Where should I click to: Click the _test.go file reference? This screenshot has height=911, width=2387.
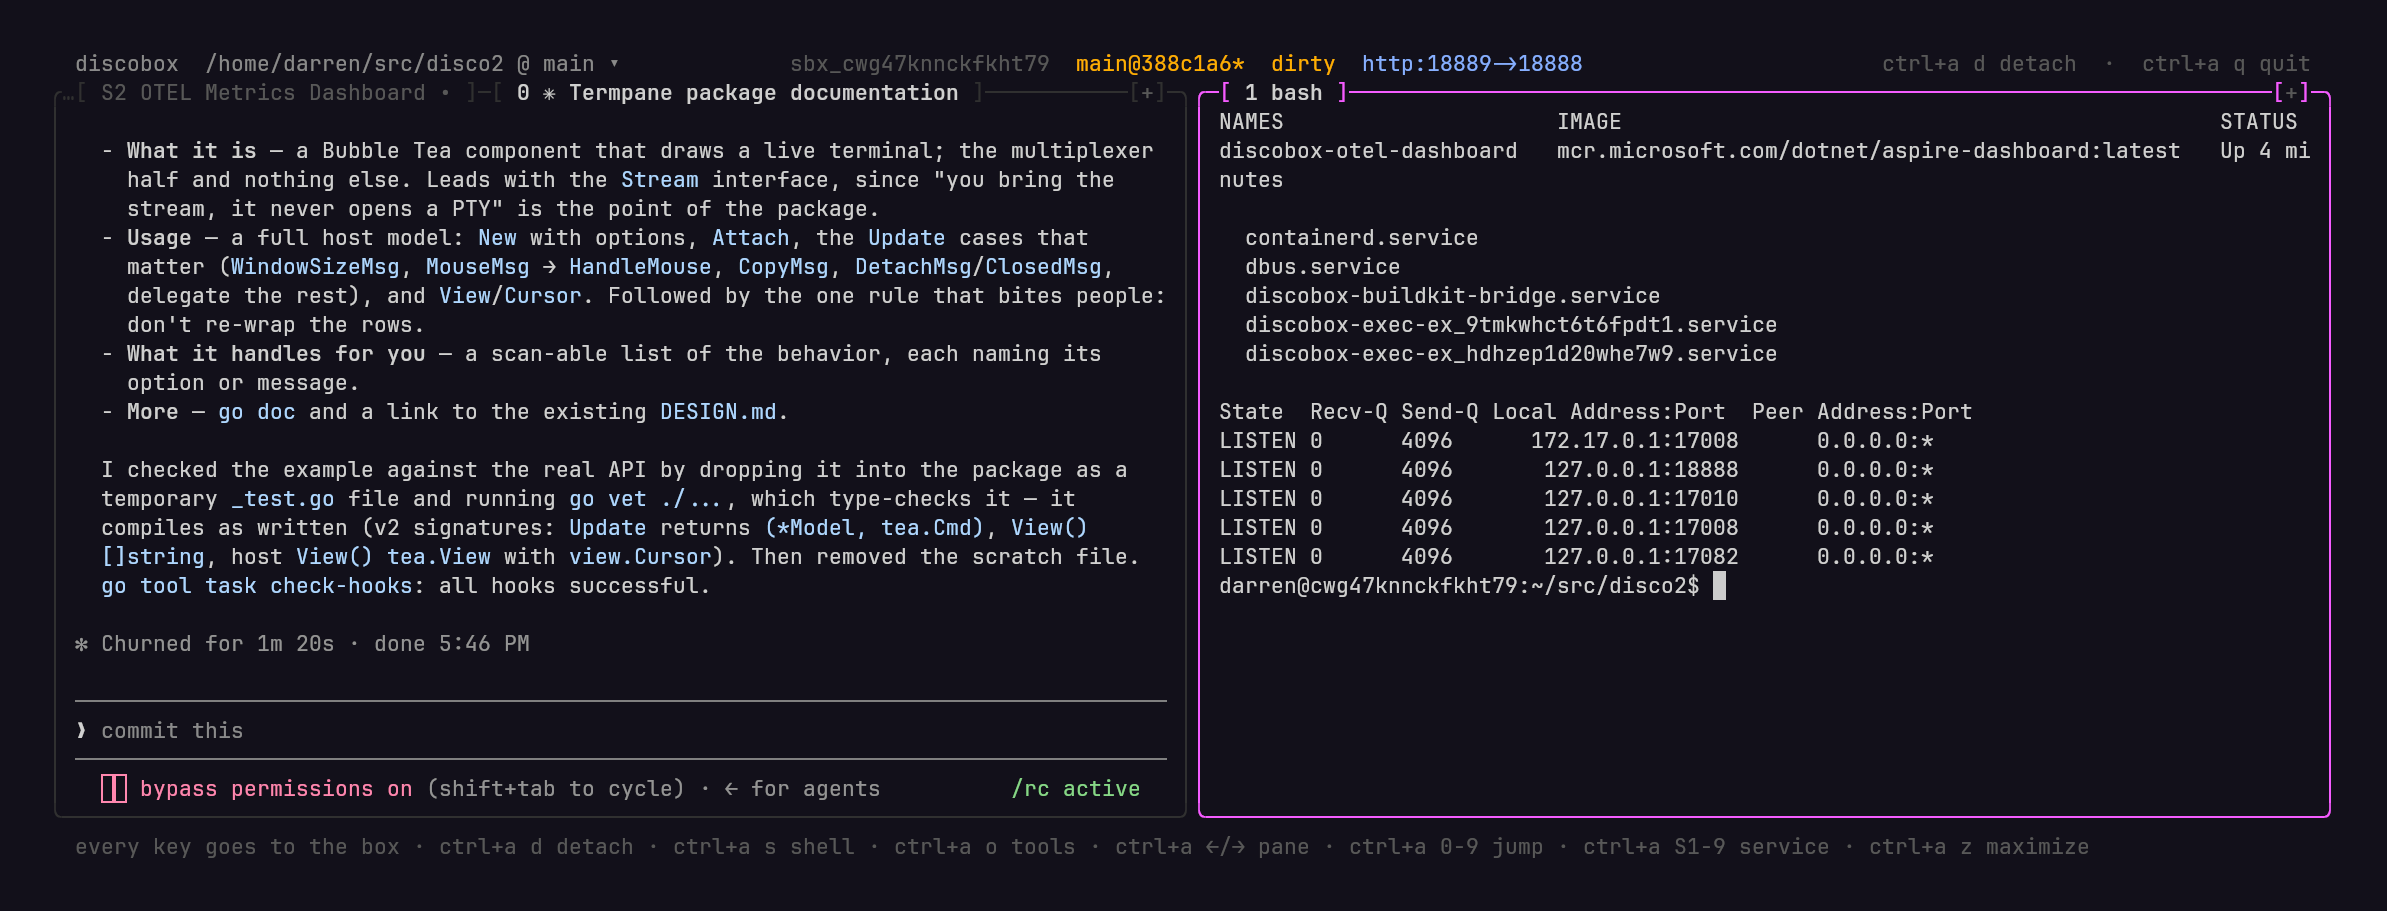pos(283,499)
